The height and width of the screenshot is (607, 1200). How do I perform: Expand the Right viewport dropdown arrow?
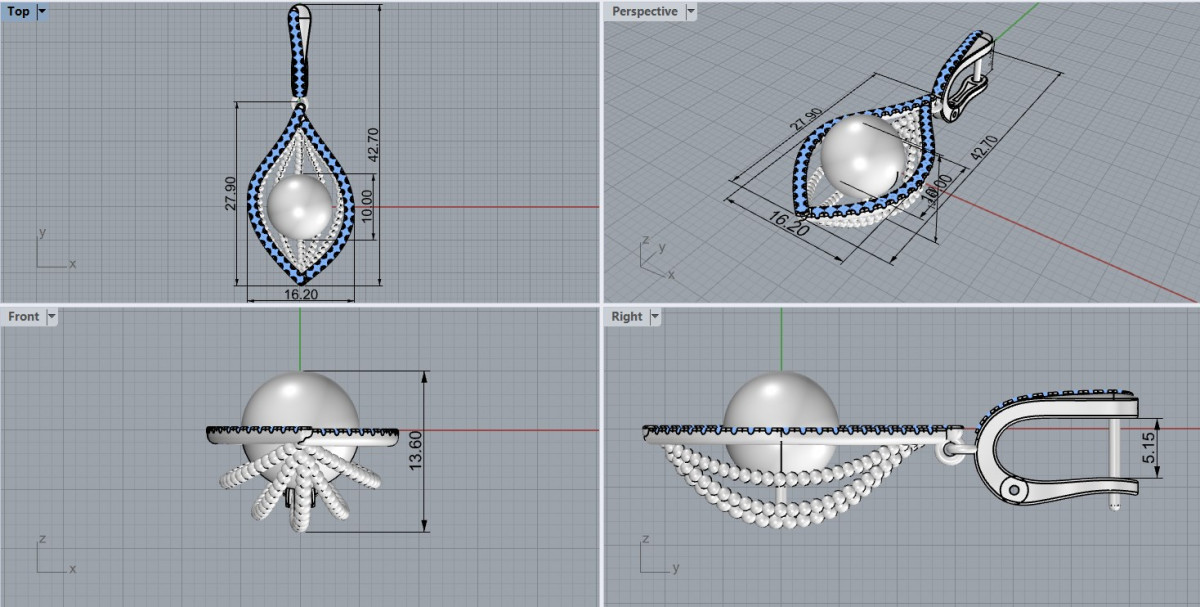655,317
